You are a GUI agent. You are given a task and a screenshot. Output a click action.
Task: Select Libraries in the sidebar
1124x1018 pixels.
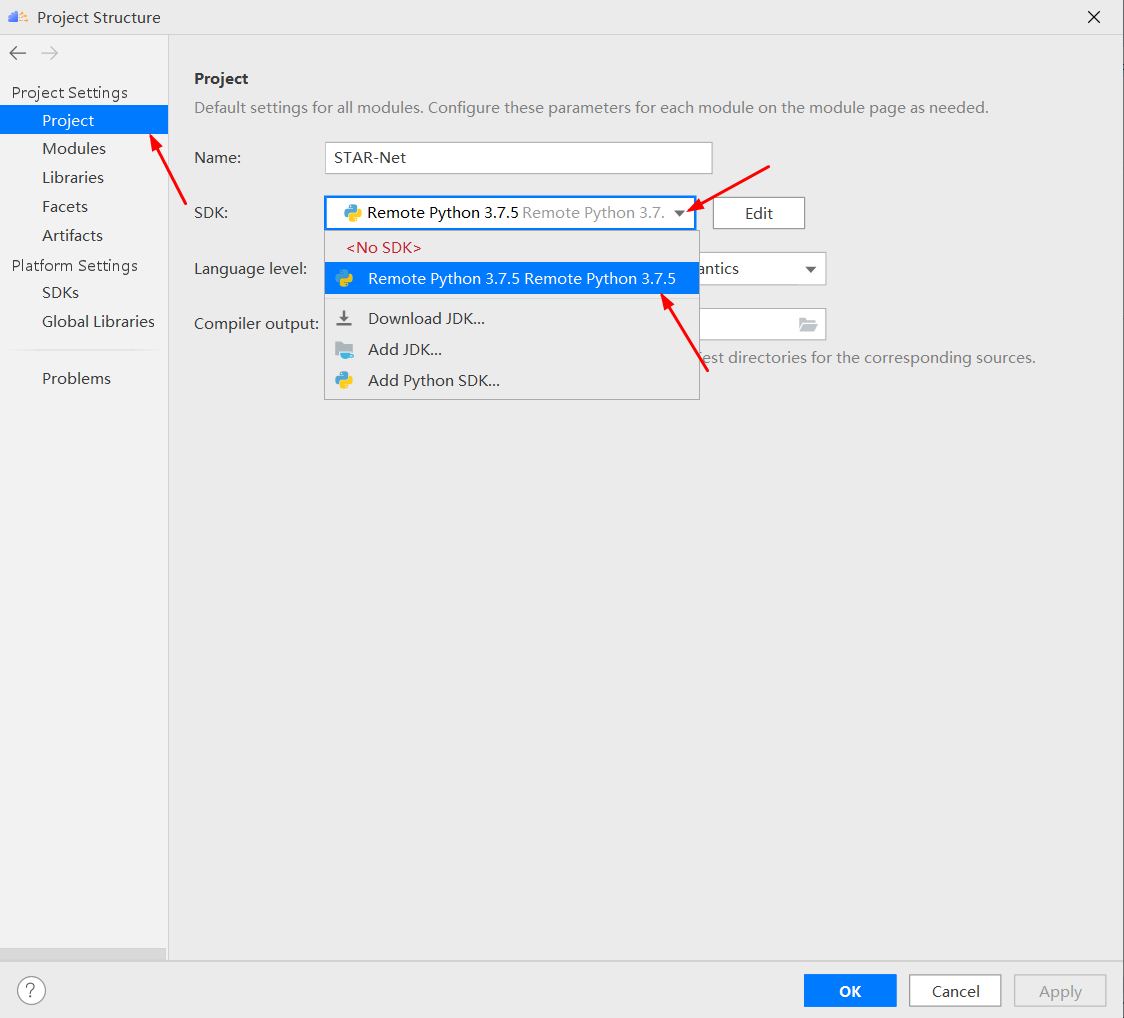73,178
